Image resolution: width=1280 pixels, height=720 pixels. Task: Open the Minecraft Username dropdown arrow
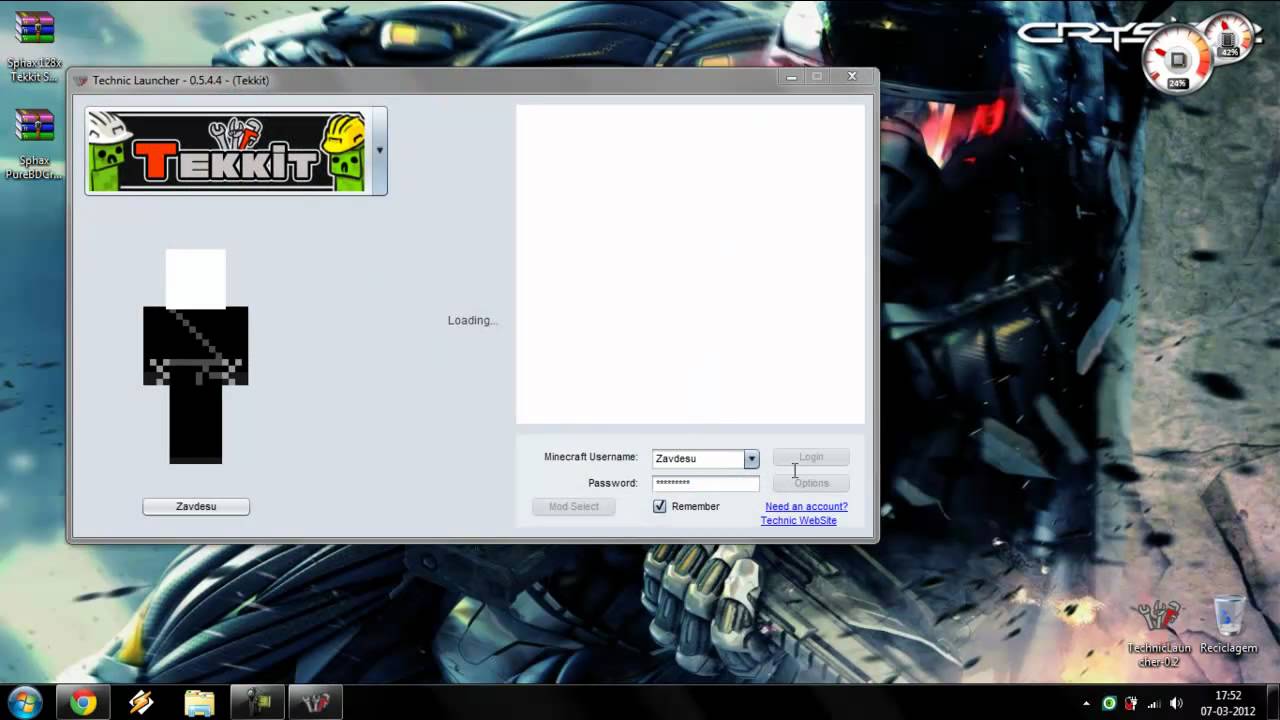[751, 458]
